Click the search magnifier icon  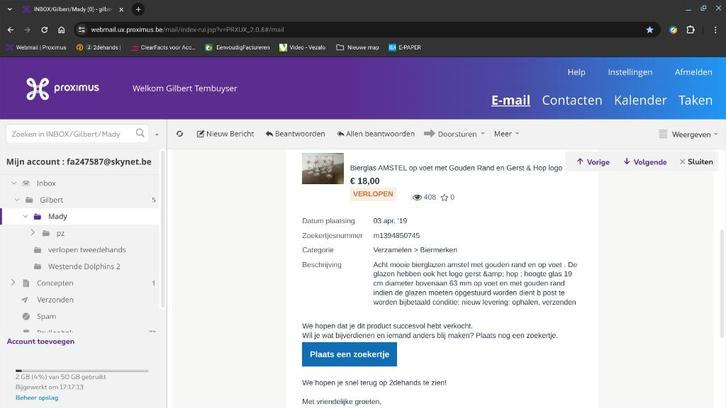coord(139,134)
